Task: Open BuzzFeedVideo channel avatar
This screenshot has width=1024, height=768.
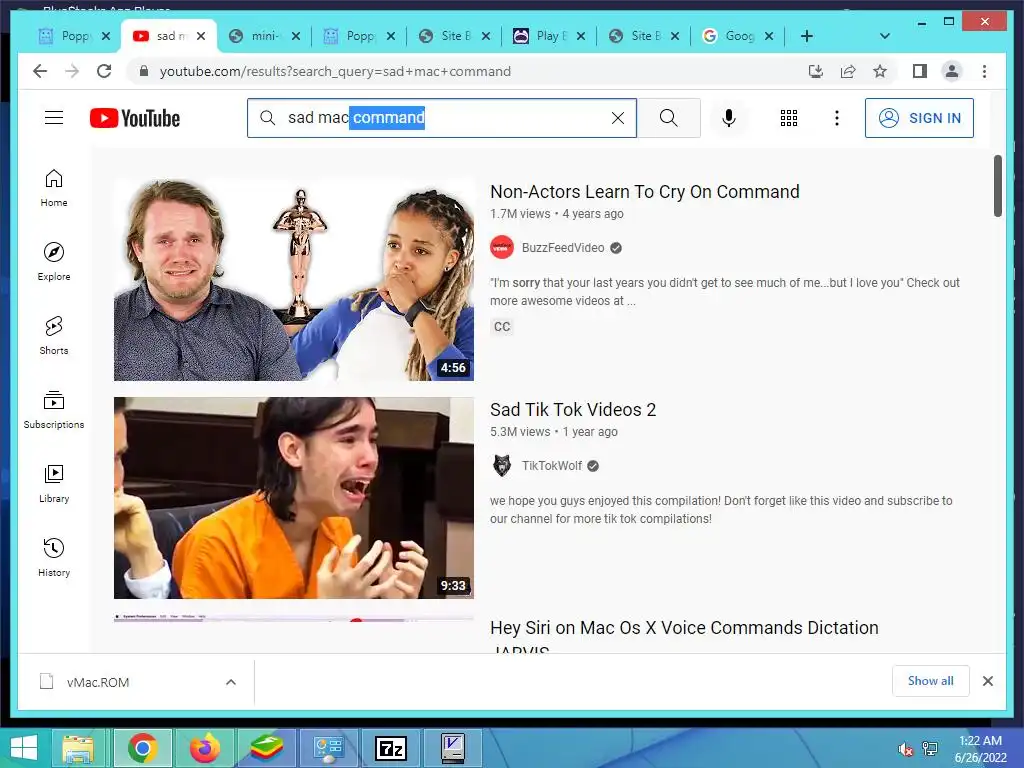Action: (502, 248)
